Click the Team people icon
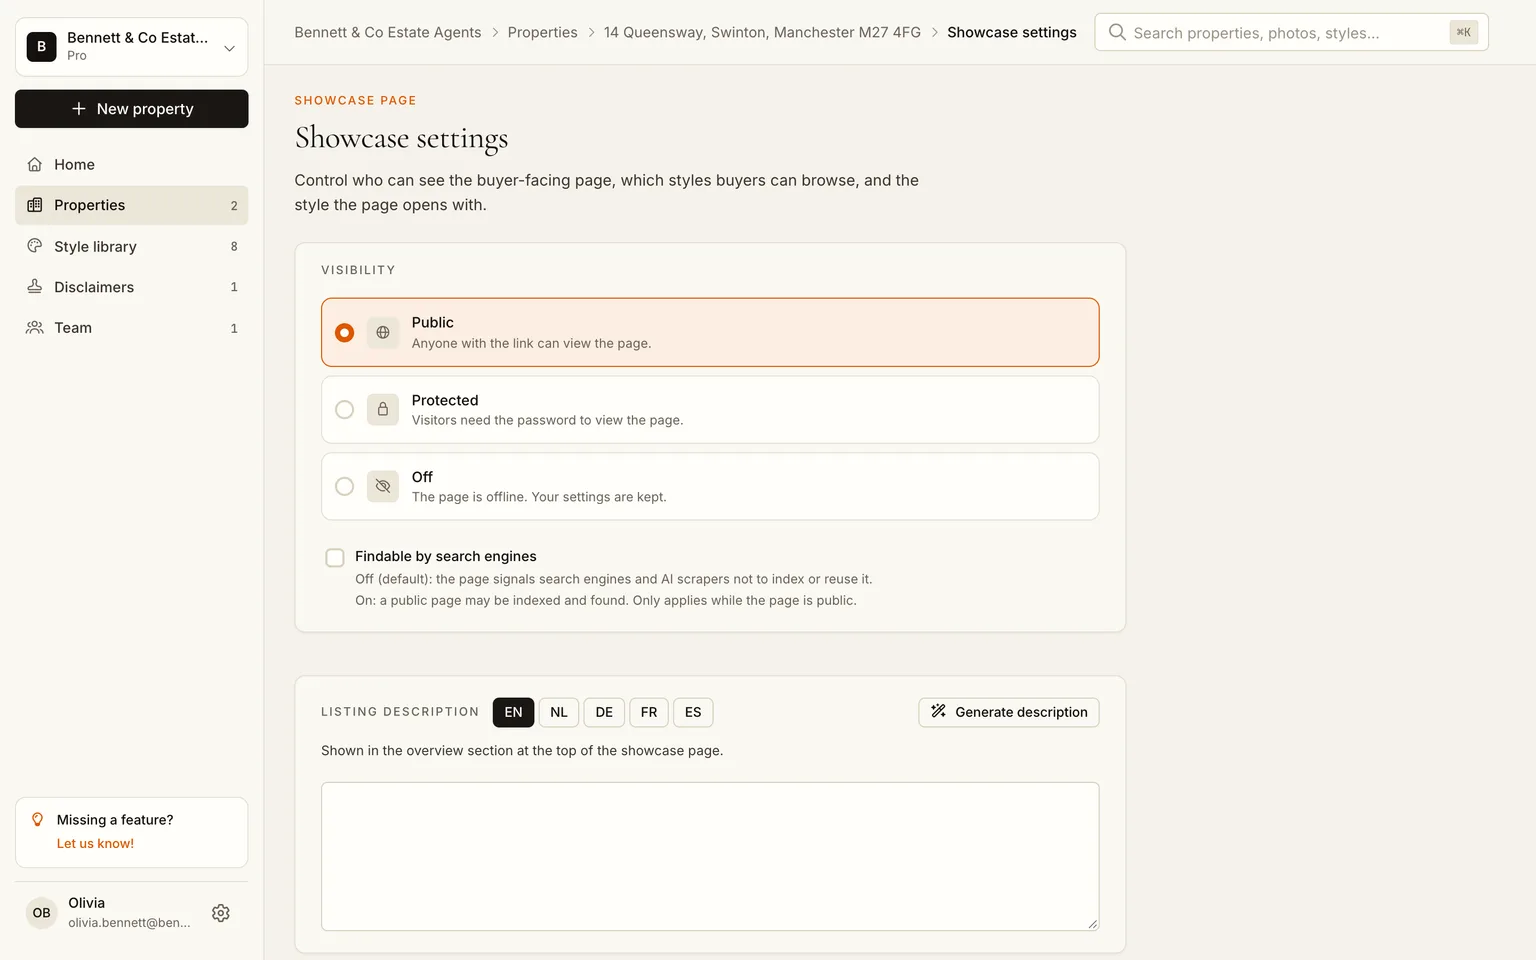The height and width of the screenshot is (960, 1536). coord(35,328)
